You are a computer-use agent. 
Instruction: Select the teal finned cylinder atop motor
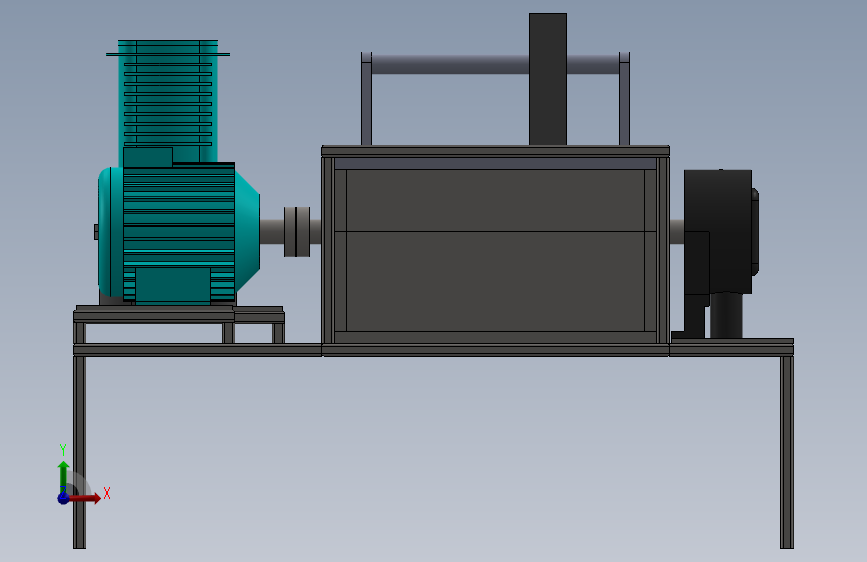pos(168,100)
